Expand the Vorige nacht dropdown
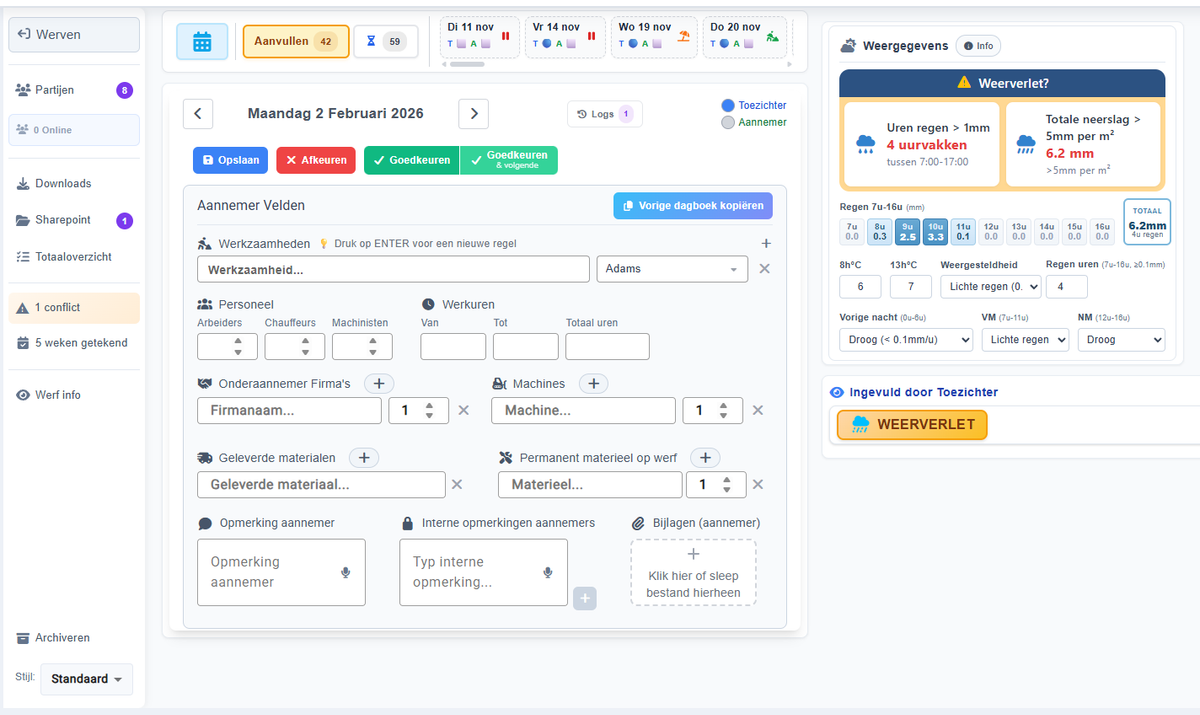This screenshot has height=715, width=1200. pyautogui.click(x=905, y=340)
